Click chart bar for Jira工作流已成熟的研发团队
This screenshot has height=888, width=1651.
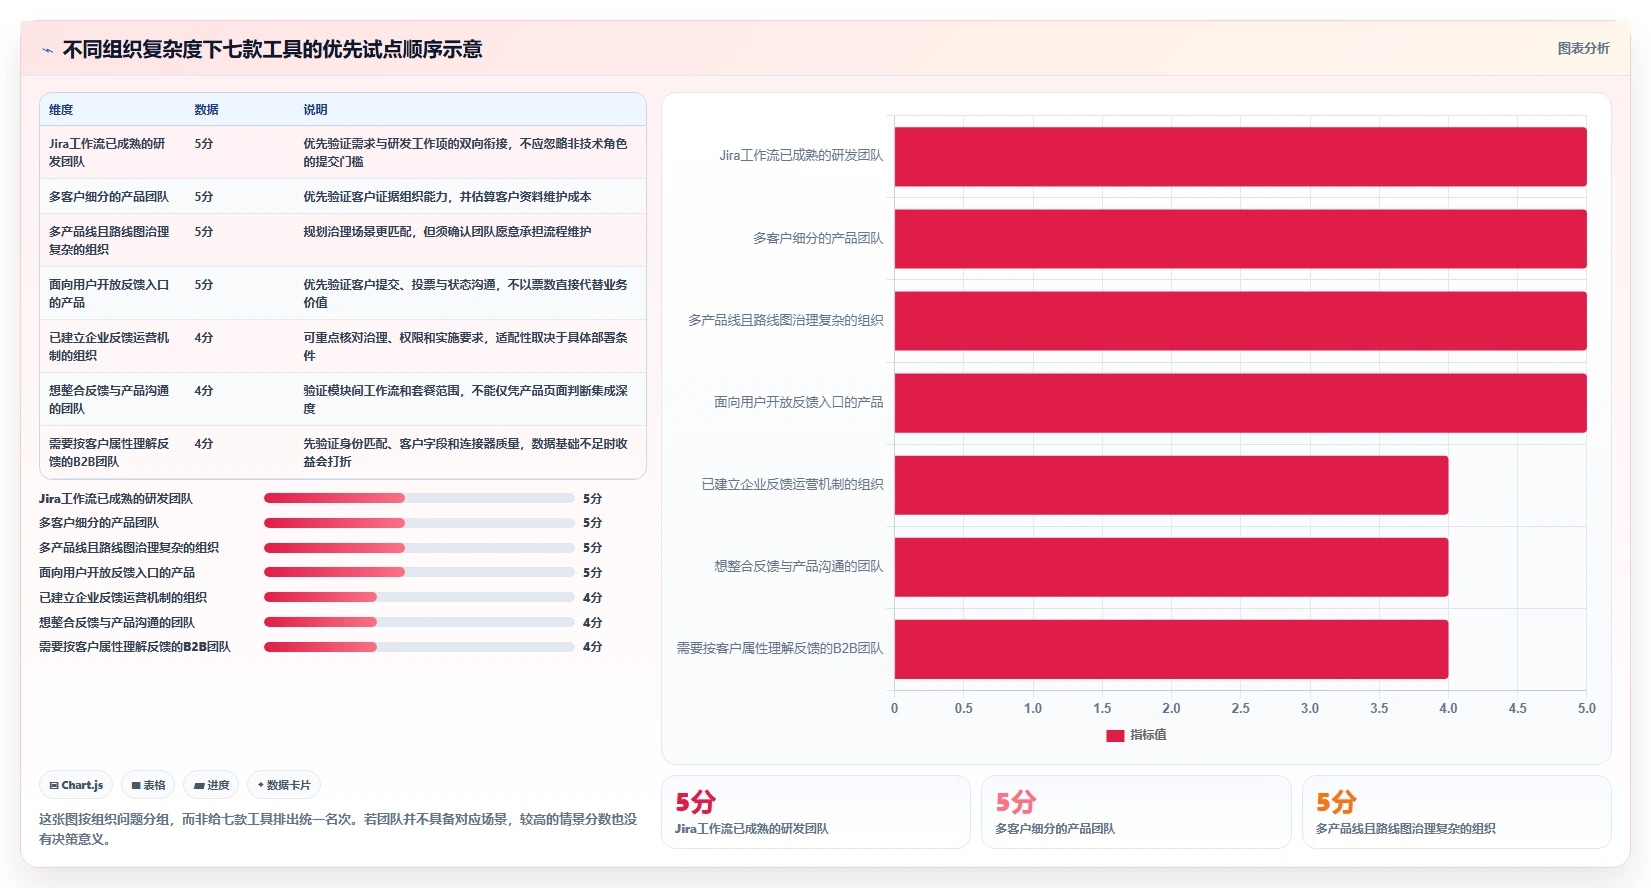(1240, 156)
